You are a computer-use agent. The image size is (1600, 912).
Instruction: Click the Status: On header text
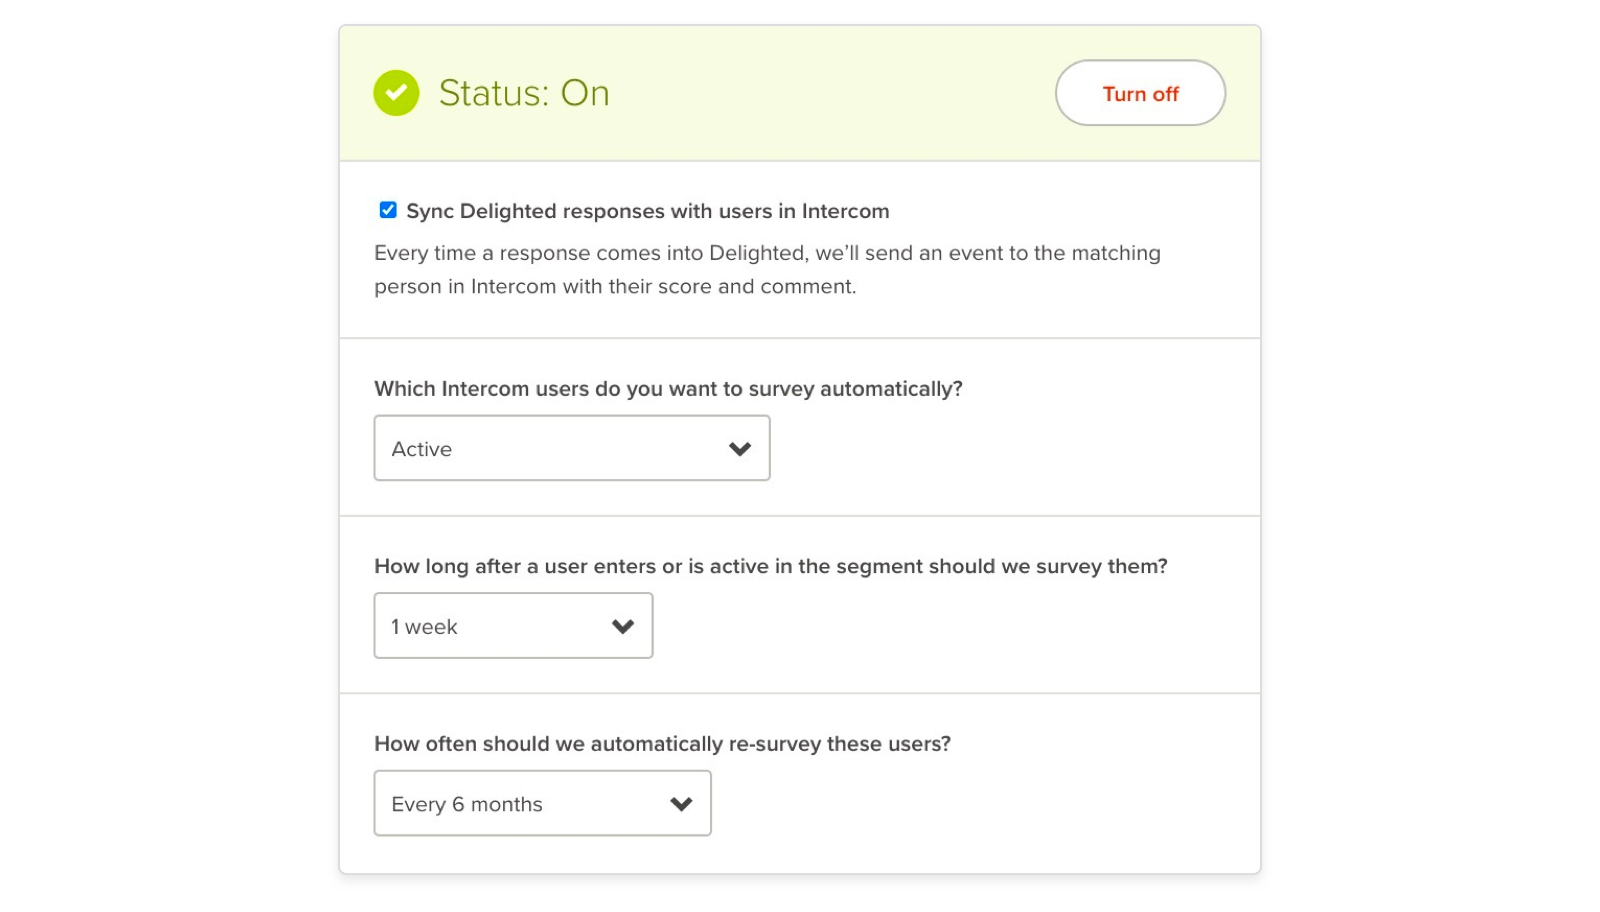pos(524,92)
